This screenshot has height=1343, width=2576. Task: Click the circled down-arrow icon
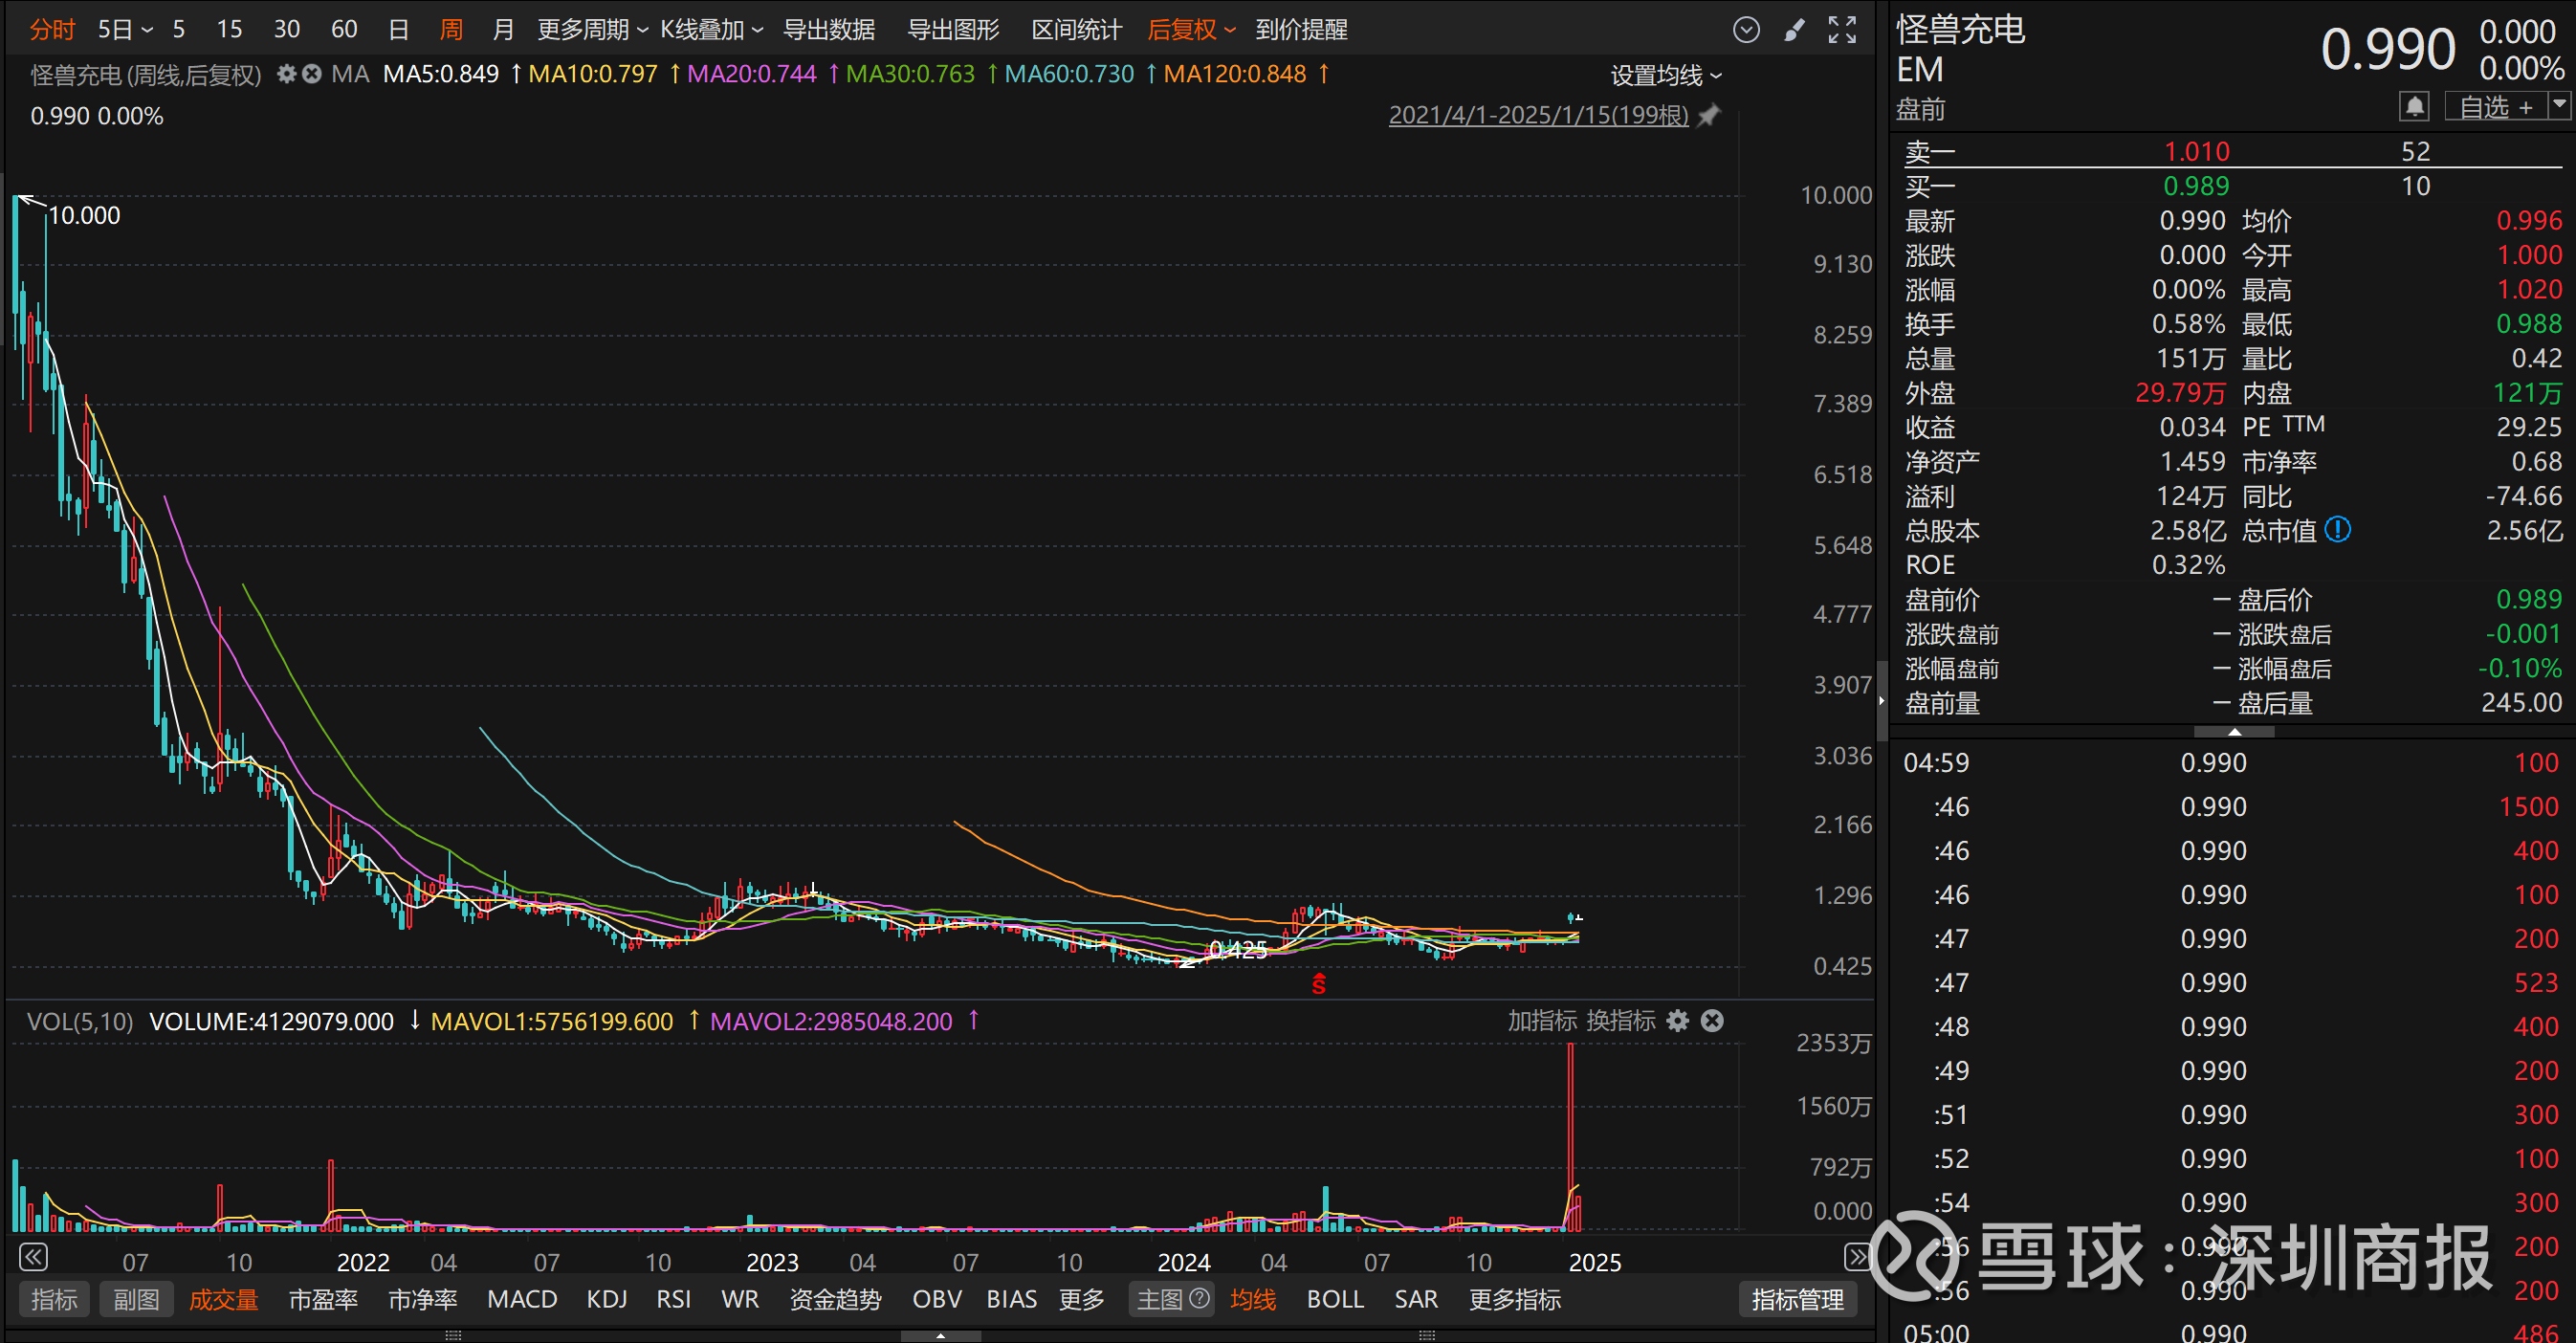(1746, 30)
